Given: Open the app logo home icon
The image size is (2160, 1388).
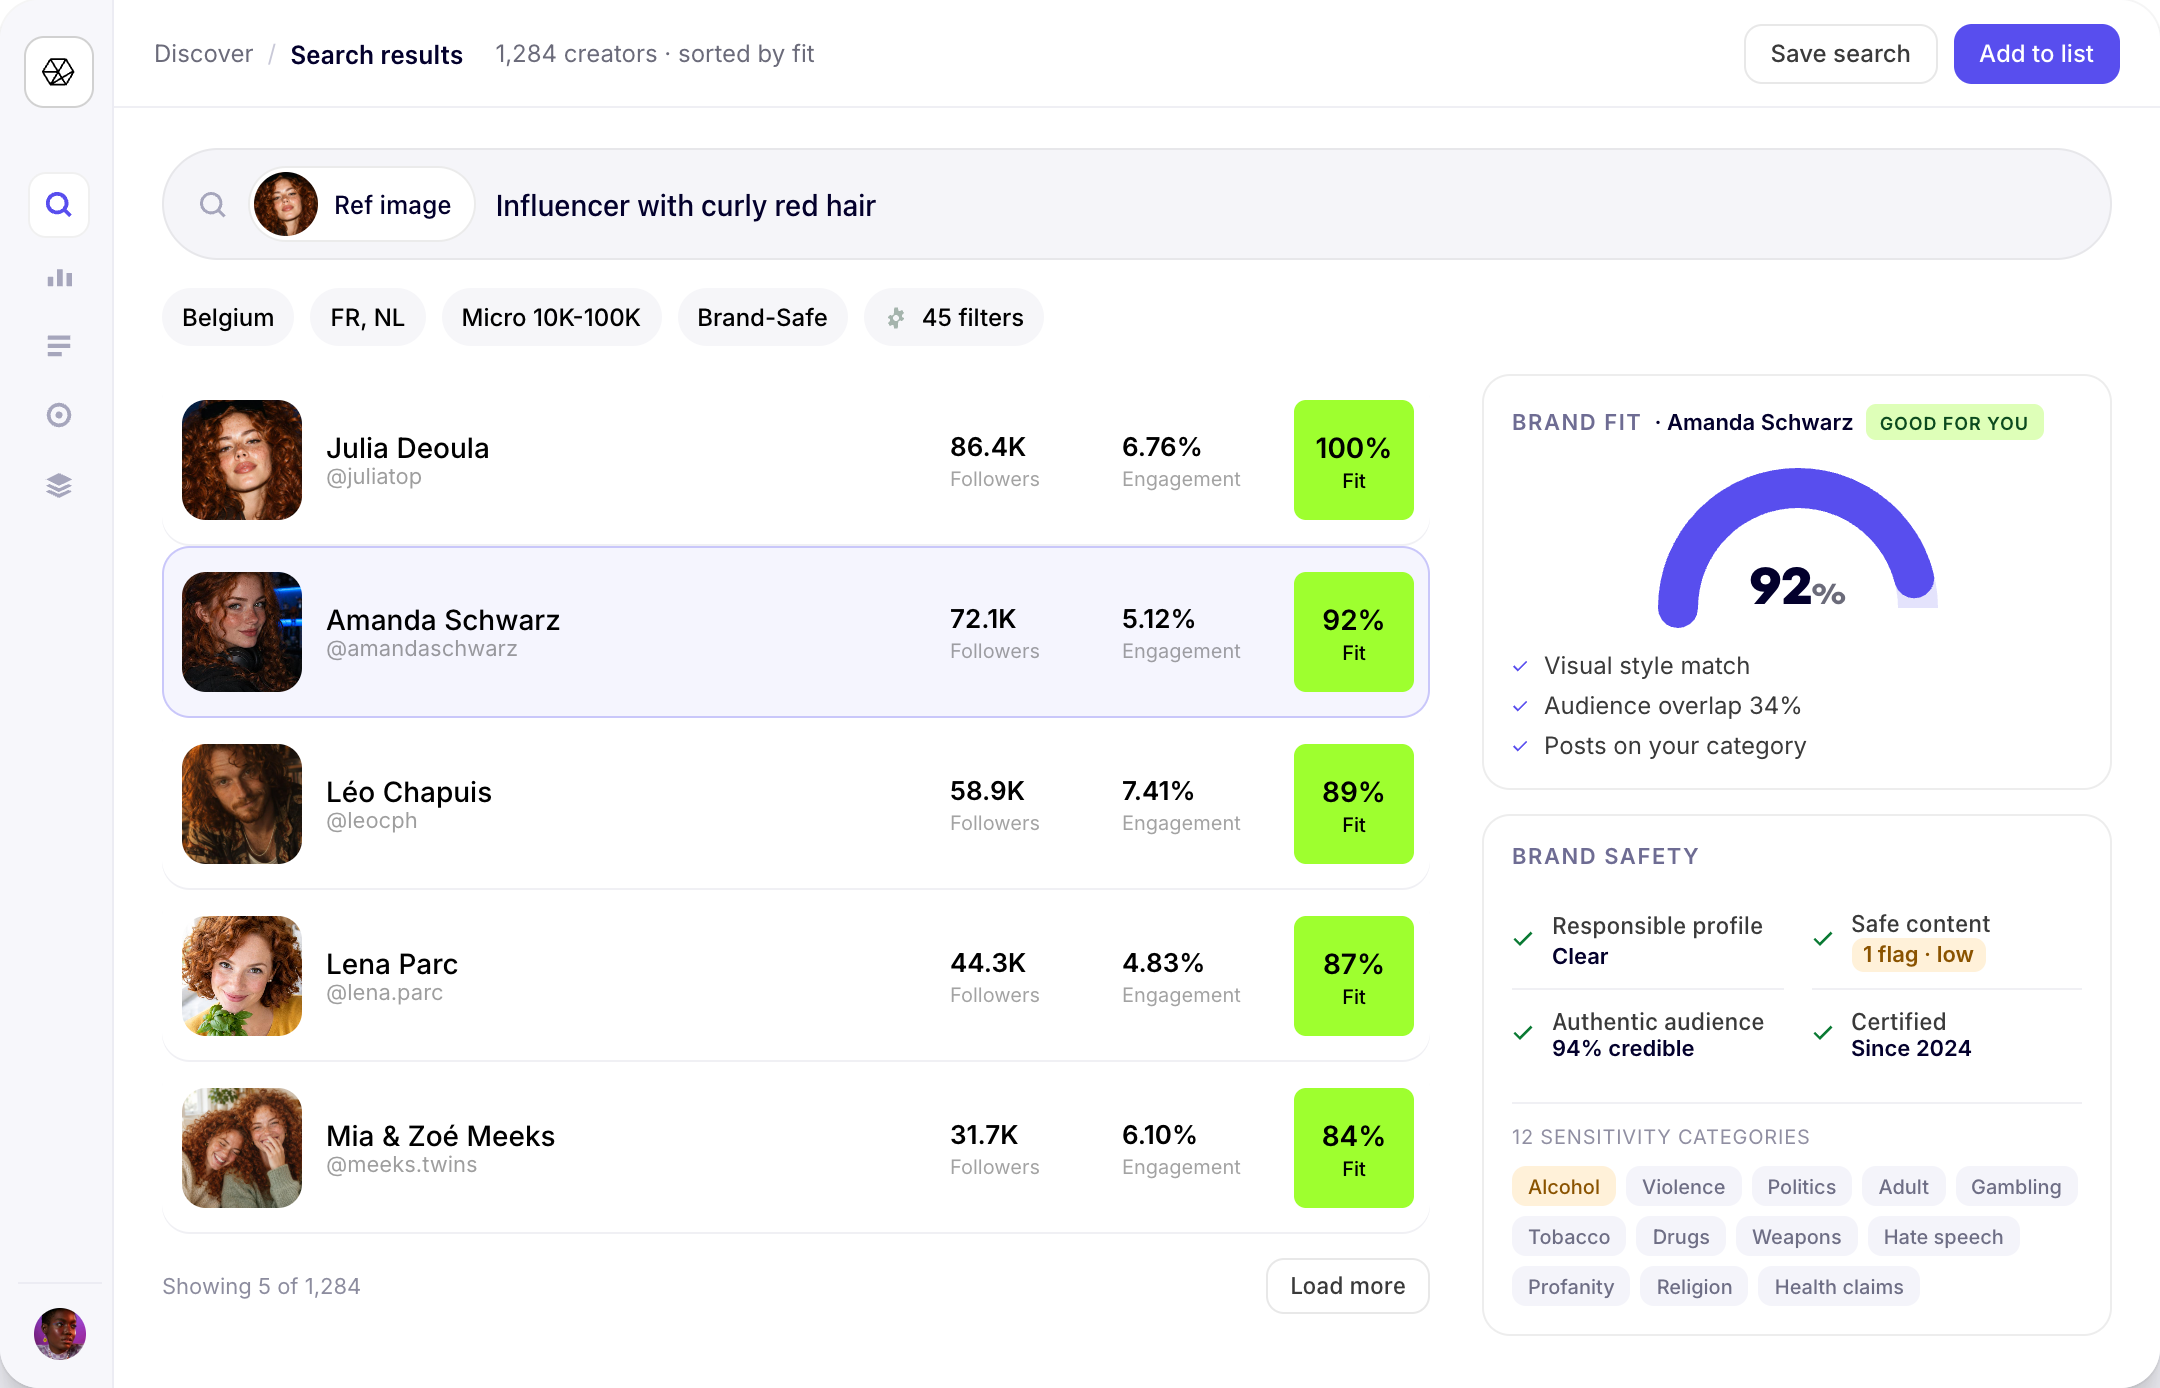Looking at the screenshot, I should 59,72.
